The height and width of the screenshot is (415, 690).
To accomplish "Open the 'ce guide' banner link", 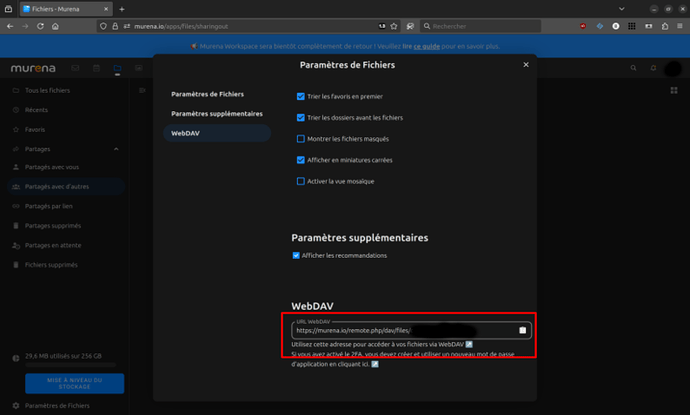I will [x=426, y=46].
